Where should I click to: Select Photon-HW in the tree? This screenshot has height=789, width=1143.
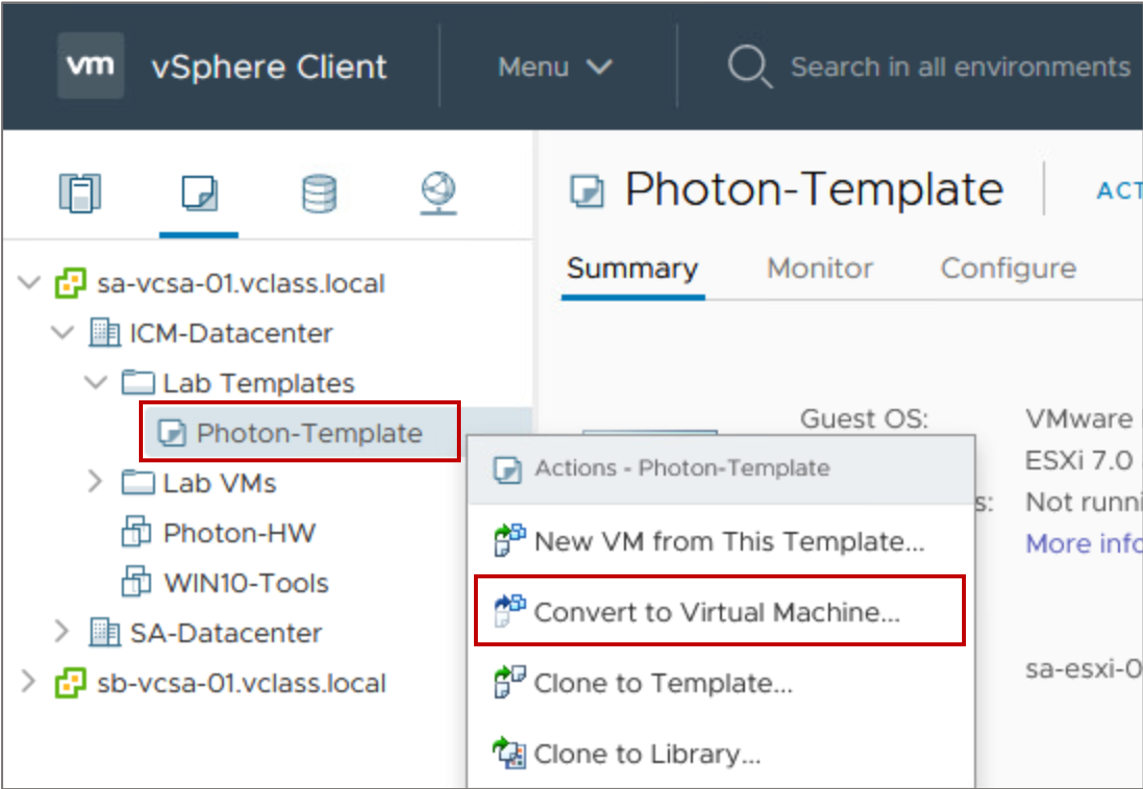click(x=239, y=532)
